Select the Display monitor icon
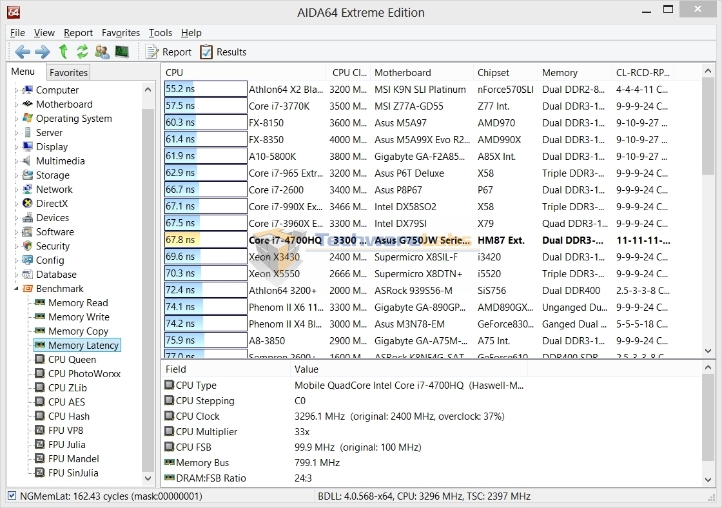The image size is (722, 508). pos(28,146)
